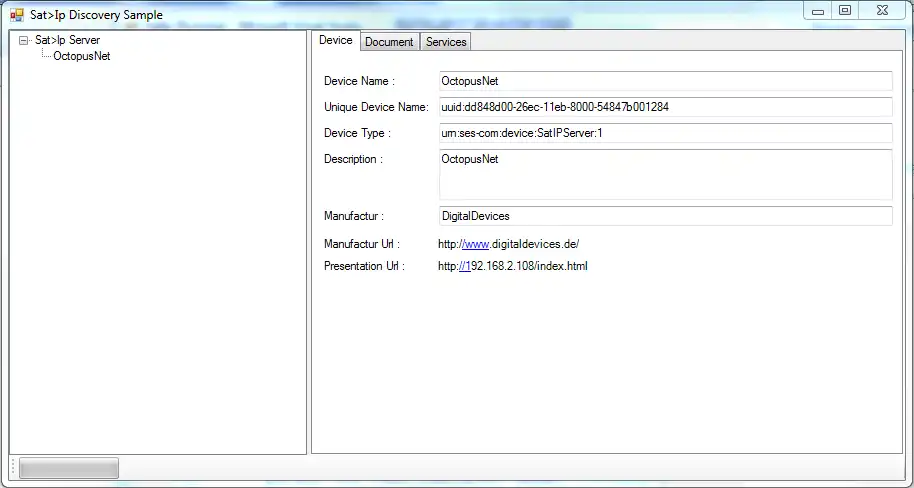Select Sat>Ip Server in the tree
The width and height of the screenshot is (914, 488).
point(67,40)
